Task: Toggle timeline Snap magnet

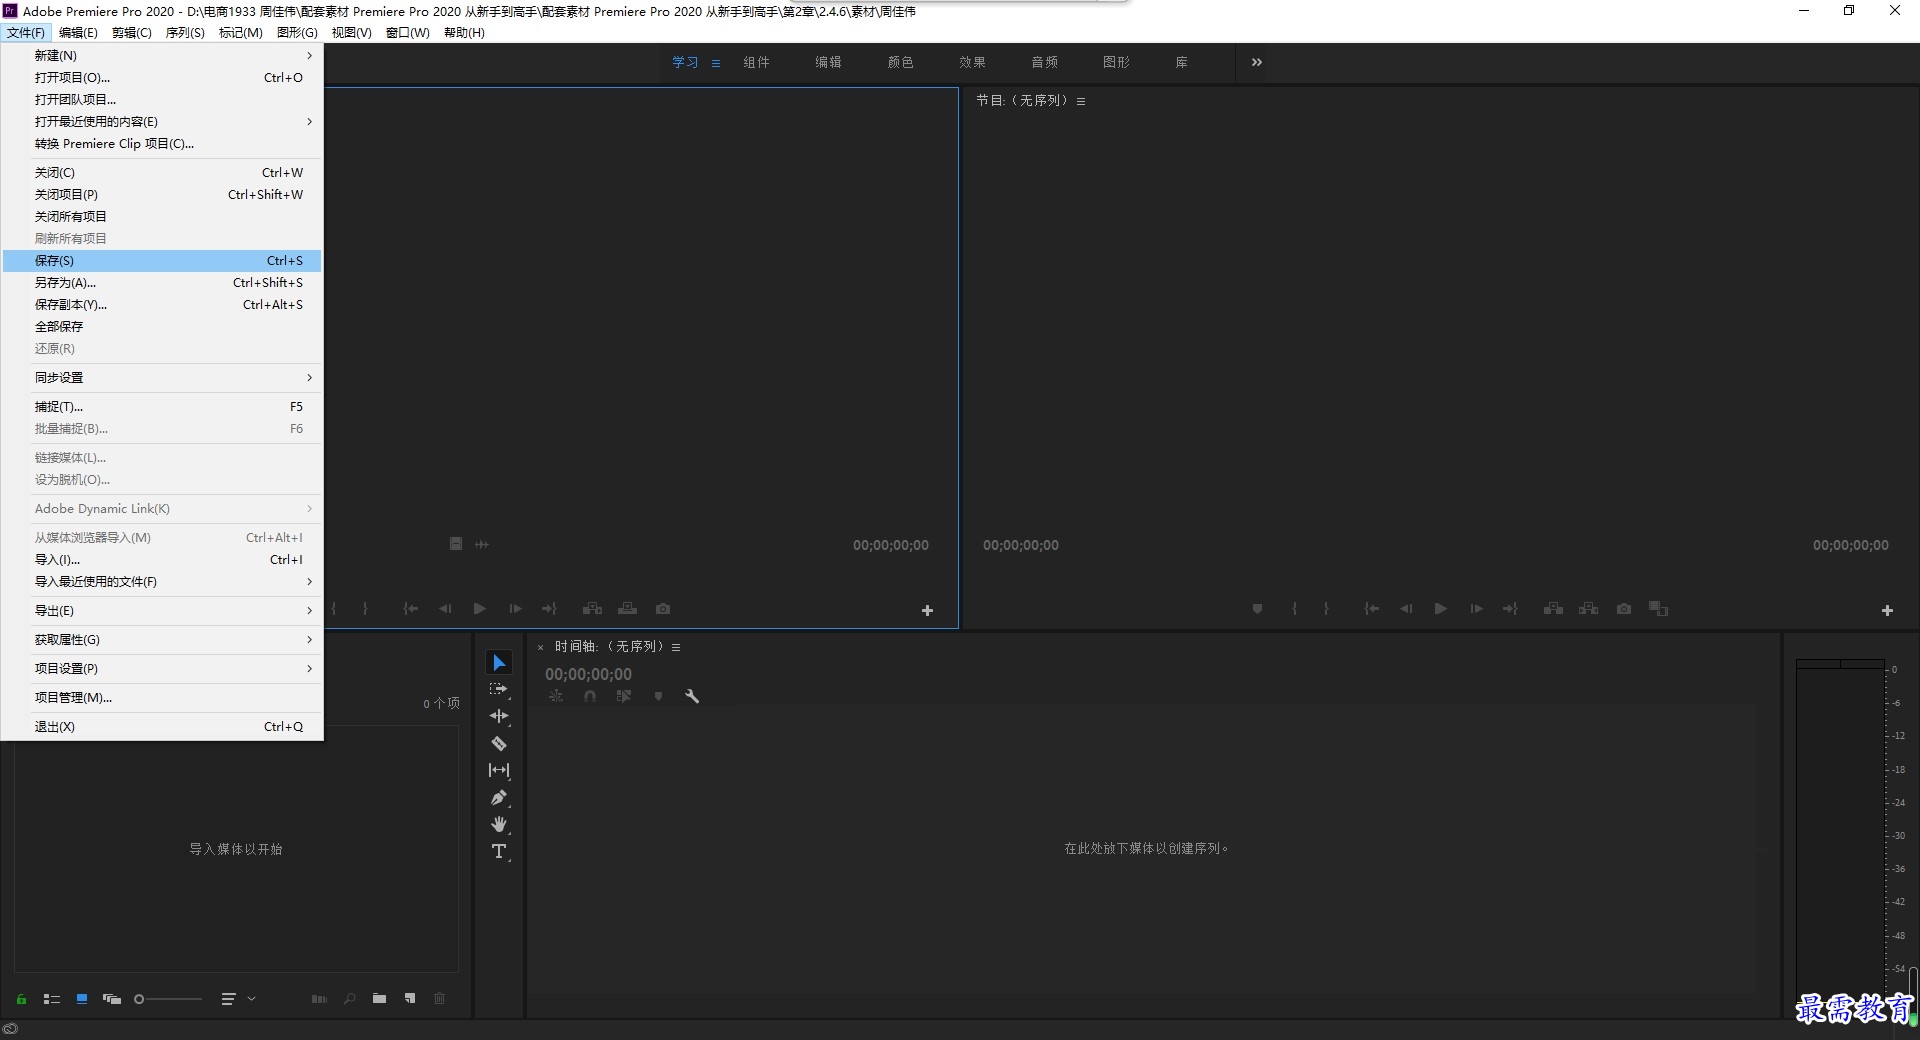Action: [590, 696]
